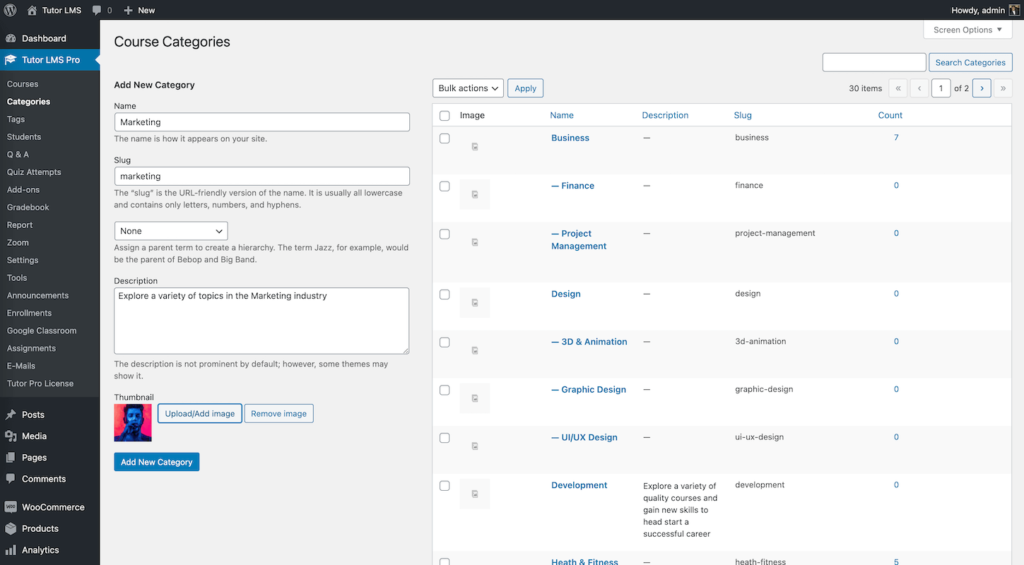Screen dimensions: 1024x565
Task: Check the Finance category checkbox
Action: (x=445, y=186)
